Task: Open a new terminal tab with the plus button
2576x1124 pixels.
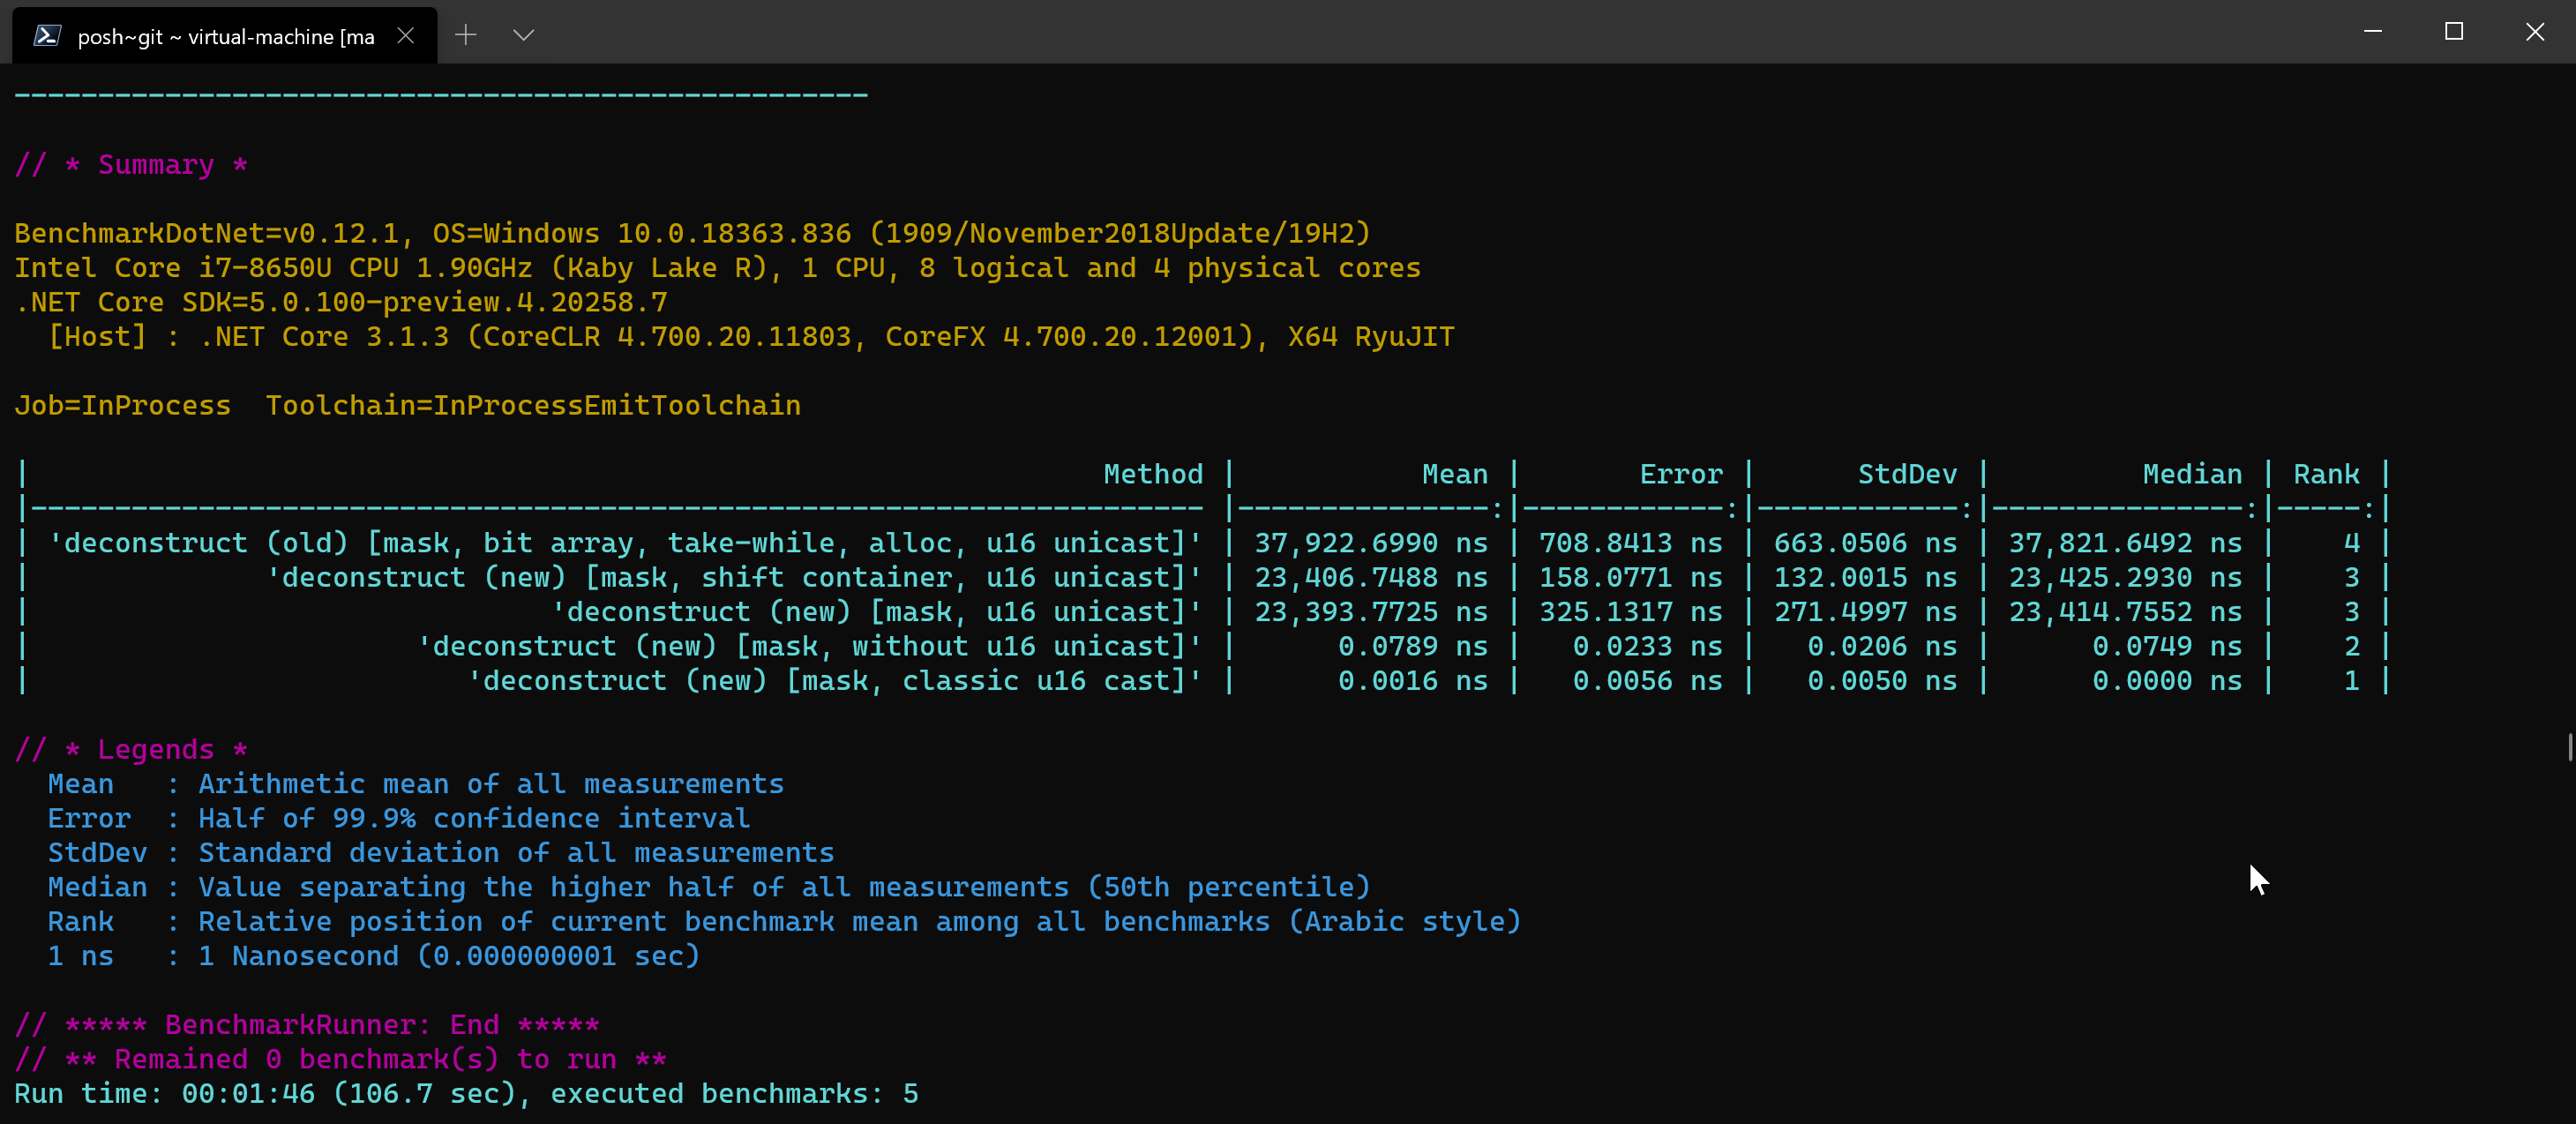Action: click(465, 35)
